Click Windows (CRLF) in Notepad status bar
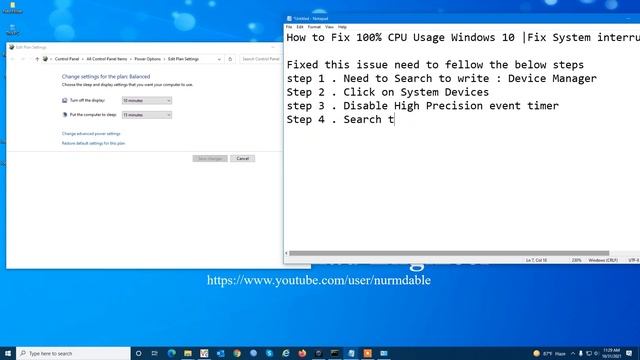640x360 pixels. (602, 260)
